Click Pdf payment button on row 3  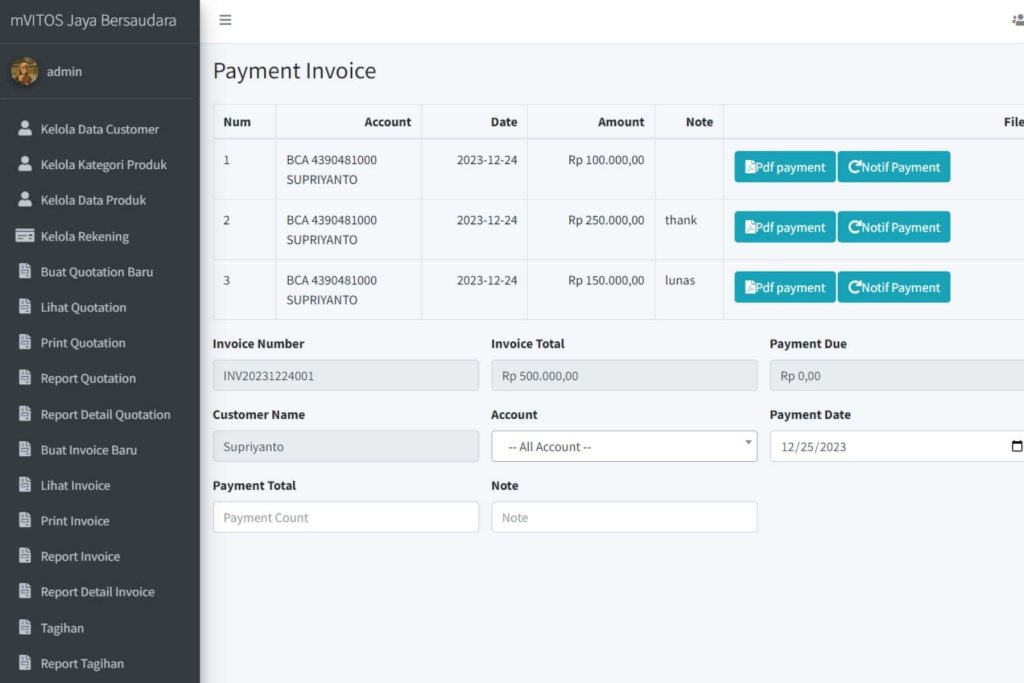coord(784,287)
